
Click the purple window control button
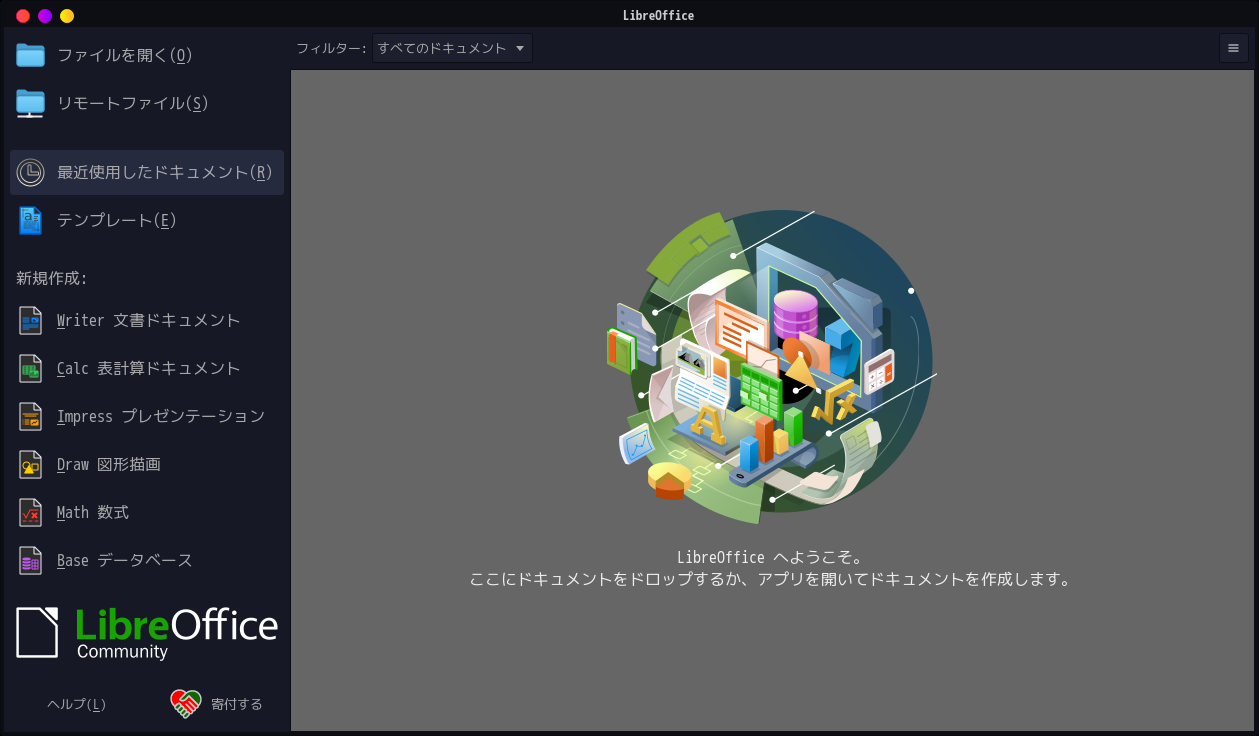pyautogui.click(x=45, y=16)
